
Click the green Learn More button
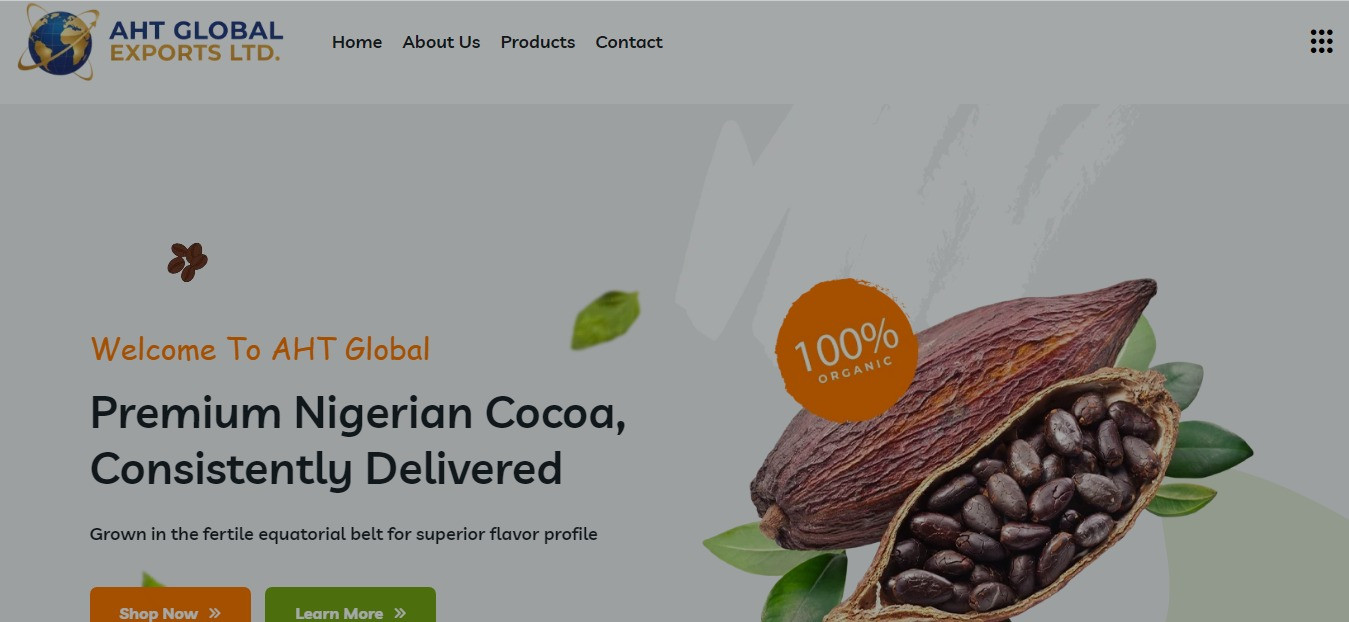click(x=350, y=606)
